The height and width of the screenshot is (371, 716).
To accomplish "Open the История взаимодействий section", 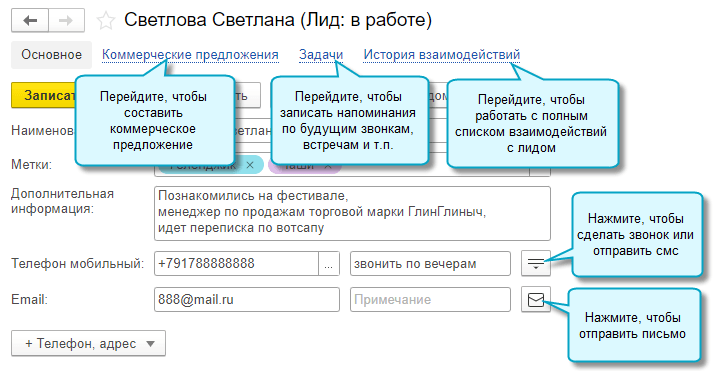I will [442, 55].
